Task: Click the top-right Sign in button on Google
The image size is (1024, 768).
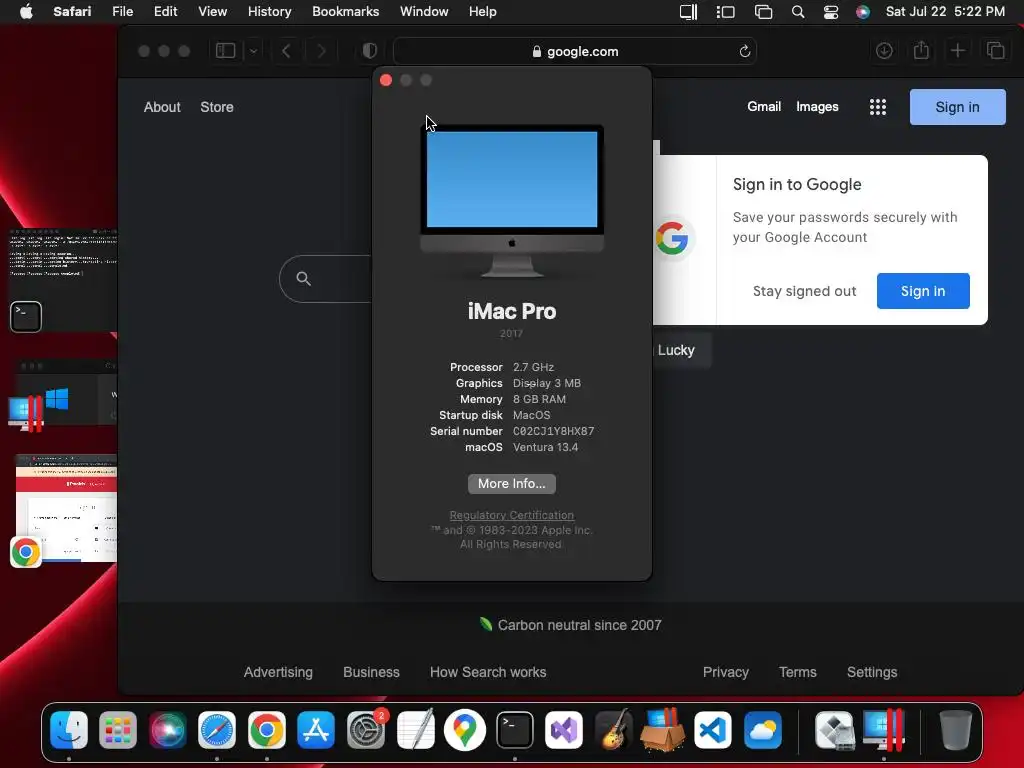Action: pyautogui.click(x=957, y=107)
